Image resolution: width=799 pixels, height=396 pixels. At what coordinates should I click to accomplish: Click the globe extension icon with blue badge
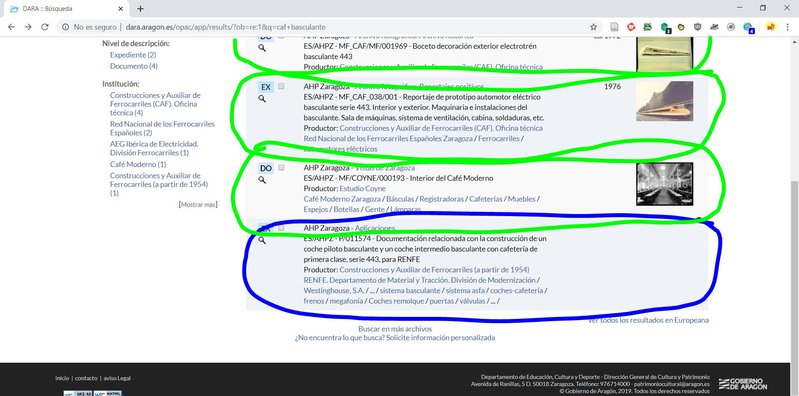pos(748,28)
